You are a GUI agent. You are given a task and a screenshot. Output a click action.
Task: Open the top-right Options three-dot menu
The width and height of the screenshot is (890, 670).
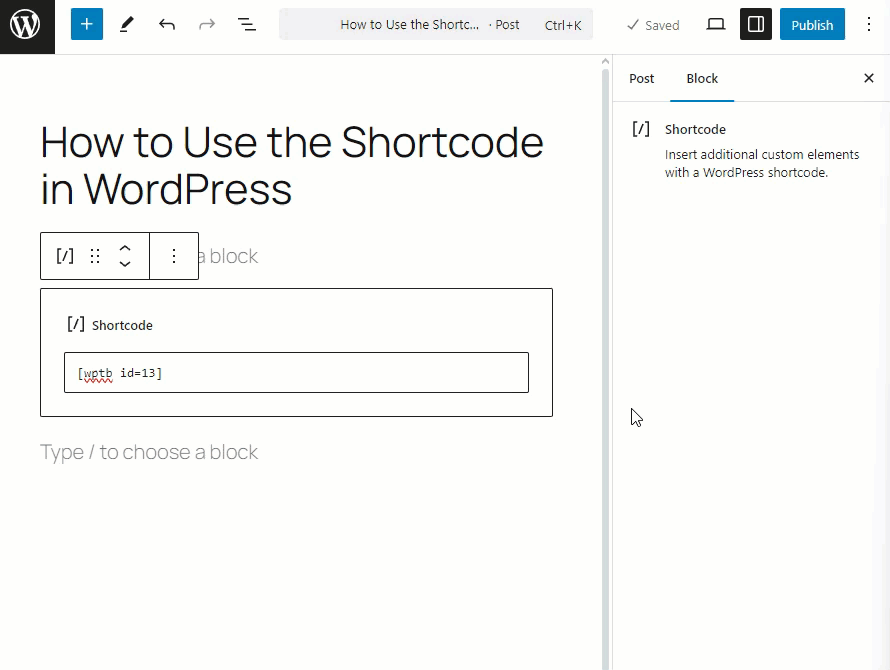[869, 24]
